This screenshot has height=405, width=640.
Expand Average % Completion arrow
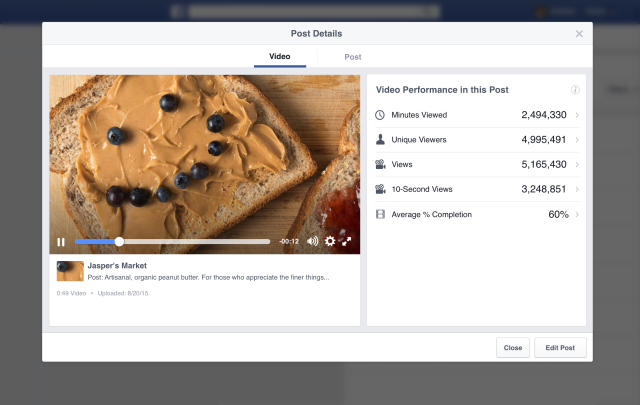click(577, 214)
